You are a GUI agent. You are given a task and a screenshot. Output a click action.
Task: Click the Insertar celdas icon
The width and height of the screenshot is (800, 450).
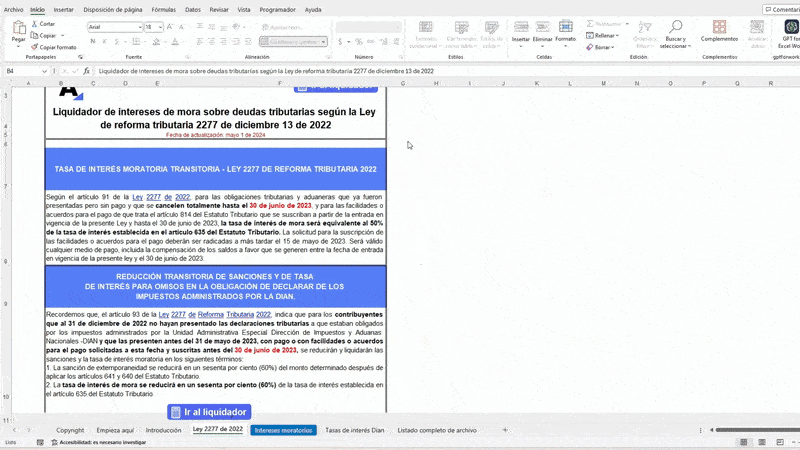tap(521, 27)
